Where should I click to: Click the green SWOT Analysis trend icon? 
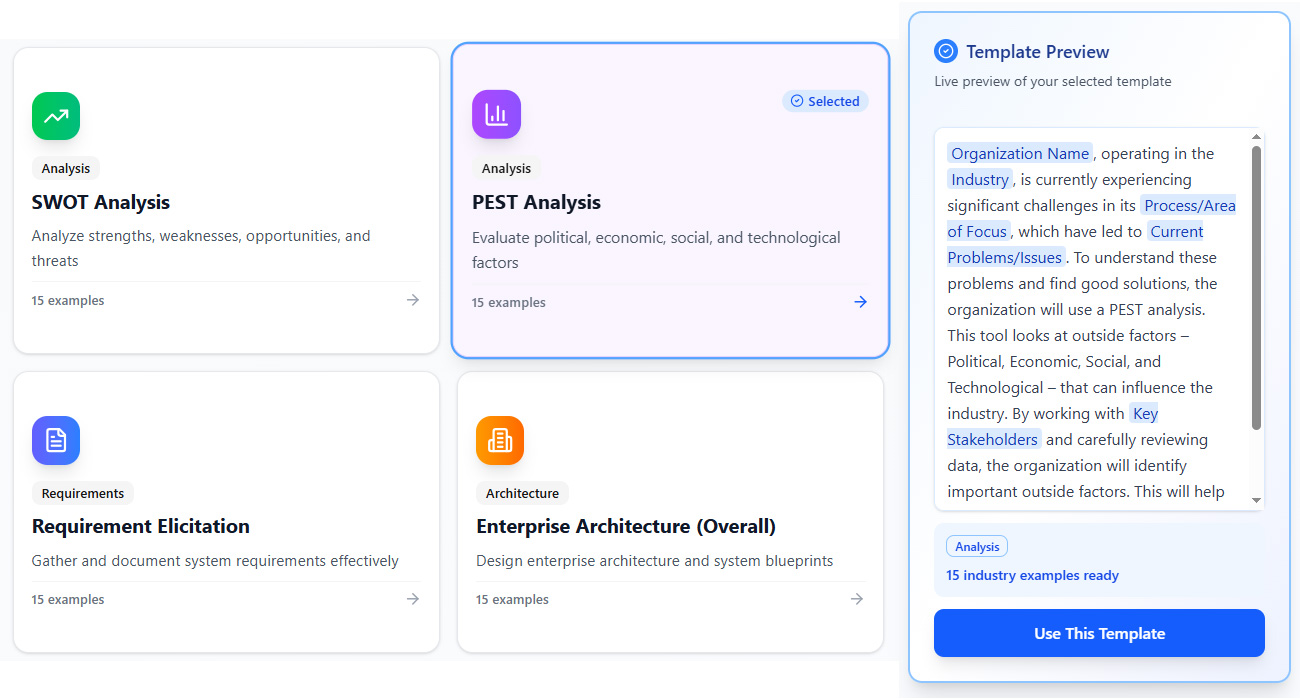tap(56, 116)
